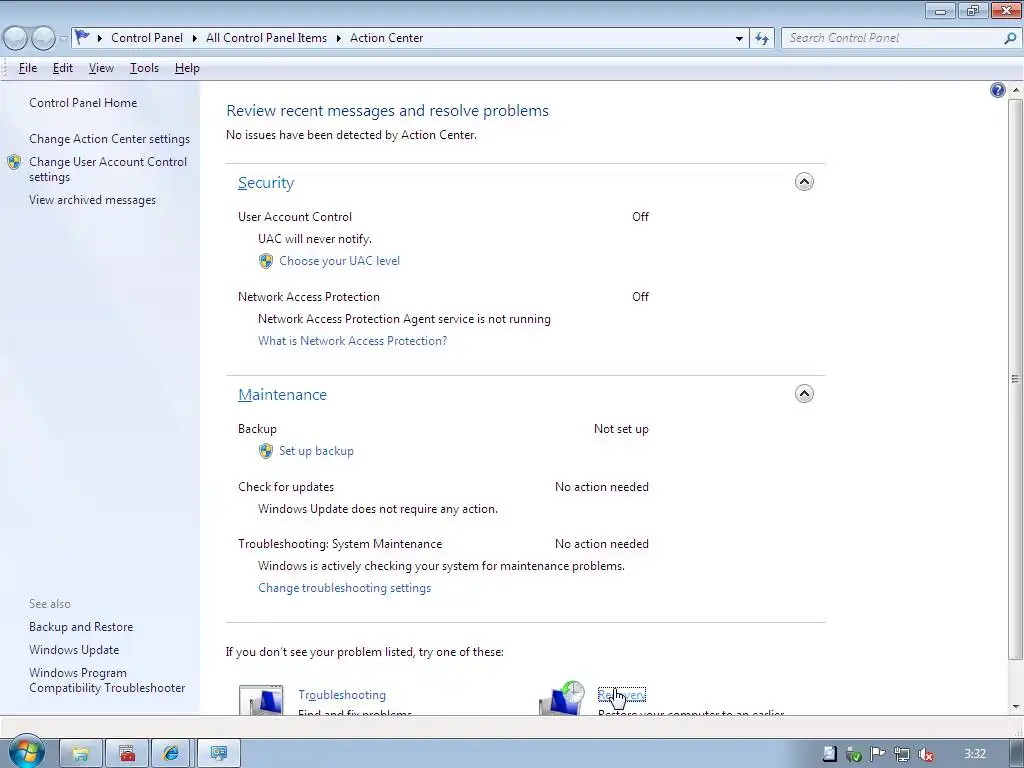Viewport: 1024px width, 768px height.
Task: Click the Security section heading
Action: pos(266,183)
